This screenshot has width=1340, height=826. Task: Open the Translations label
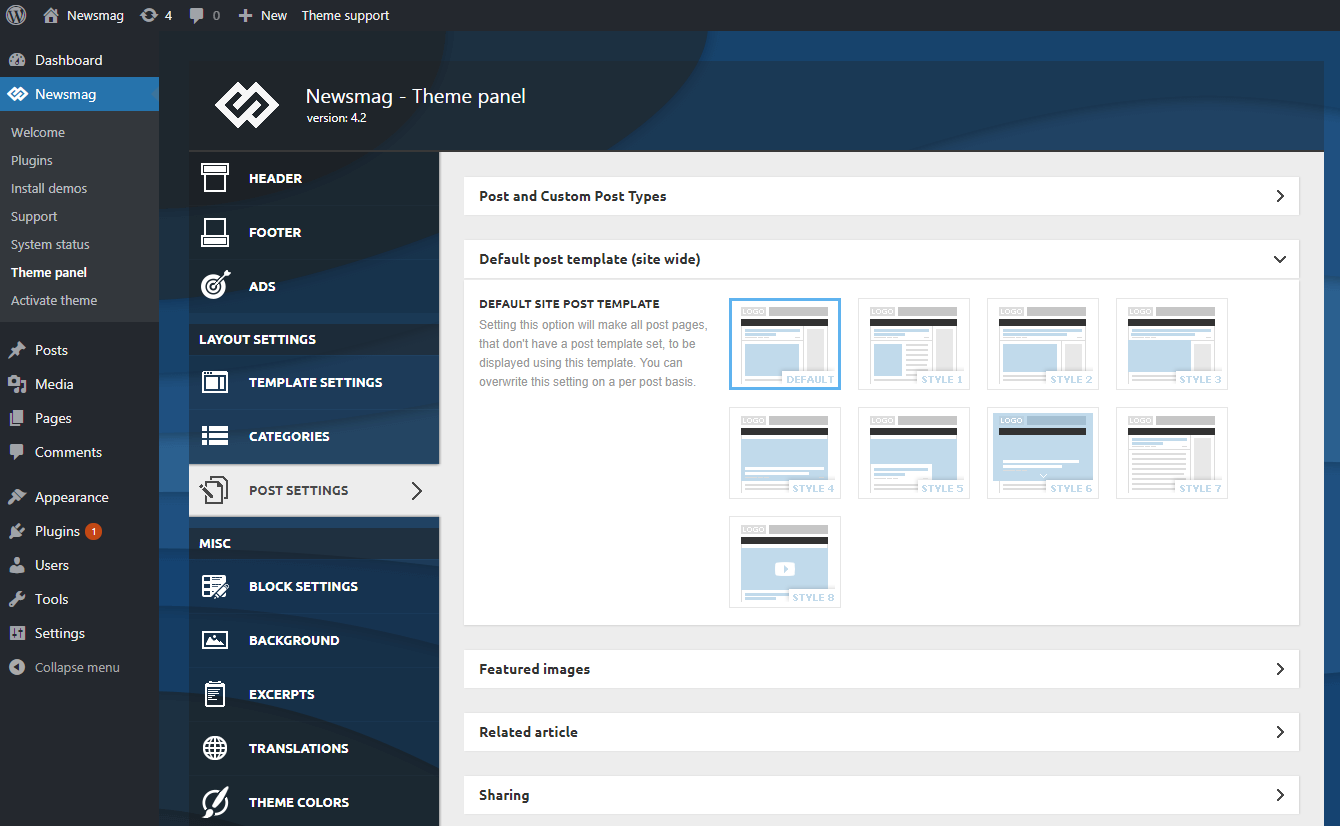click(299, 748)
